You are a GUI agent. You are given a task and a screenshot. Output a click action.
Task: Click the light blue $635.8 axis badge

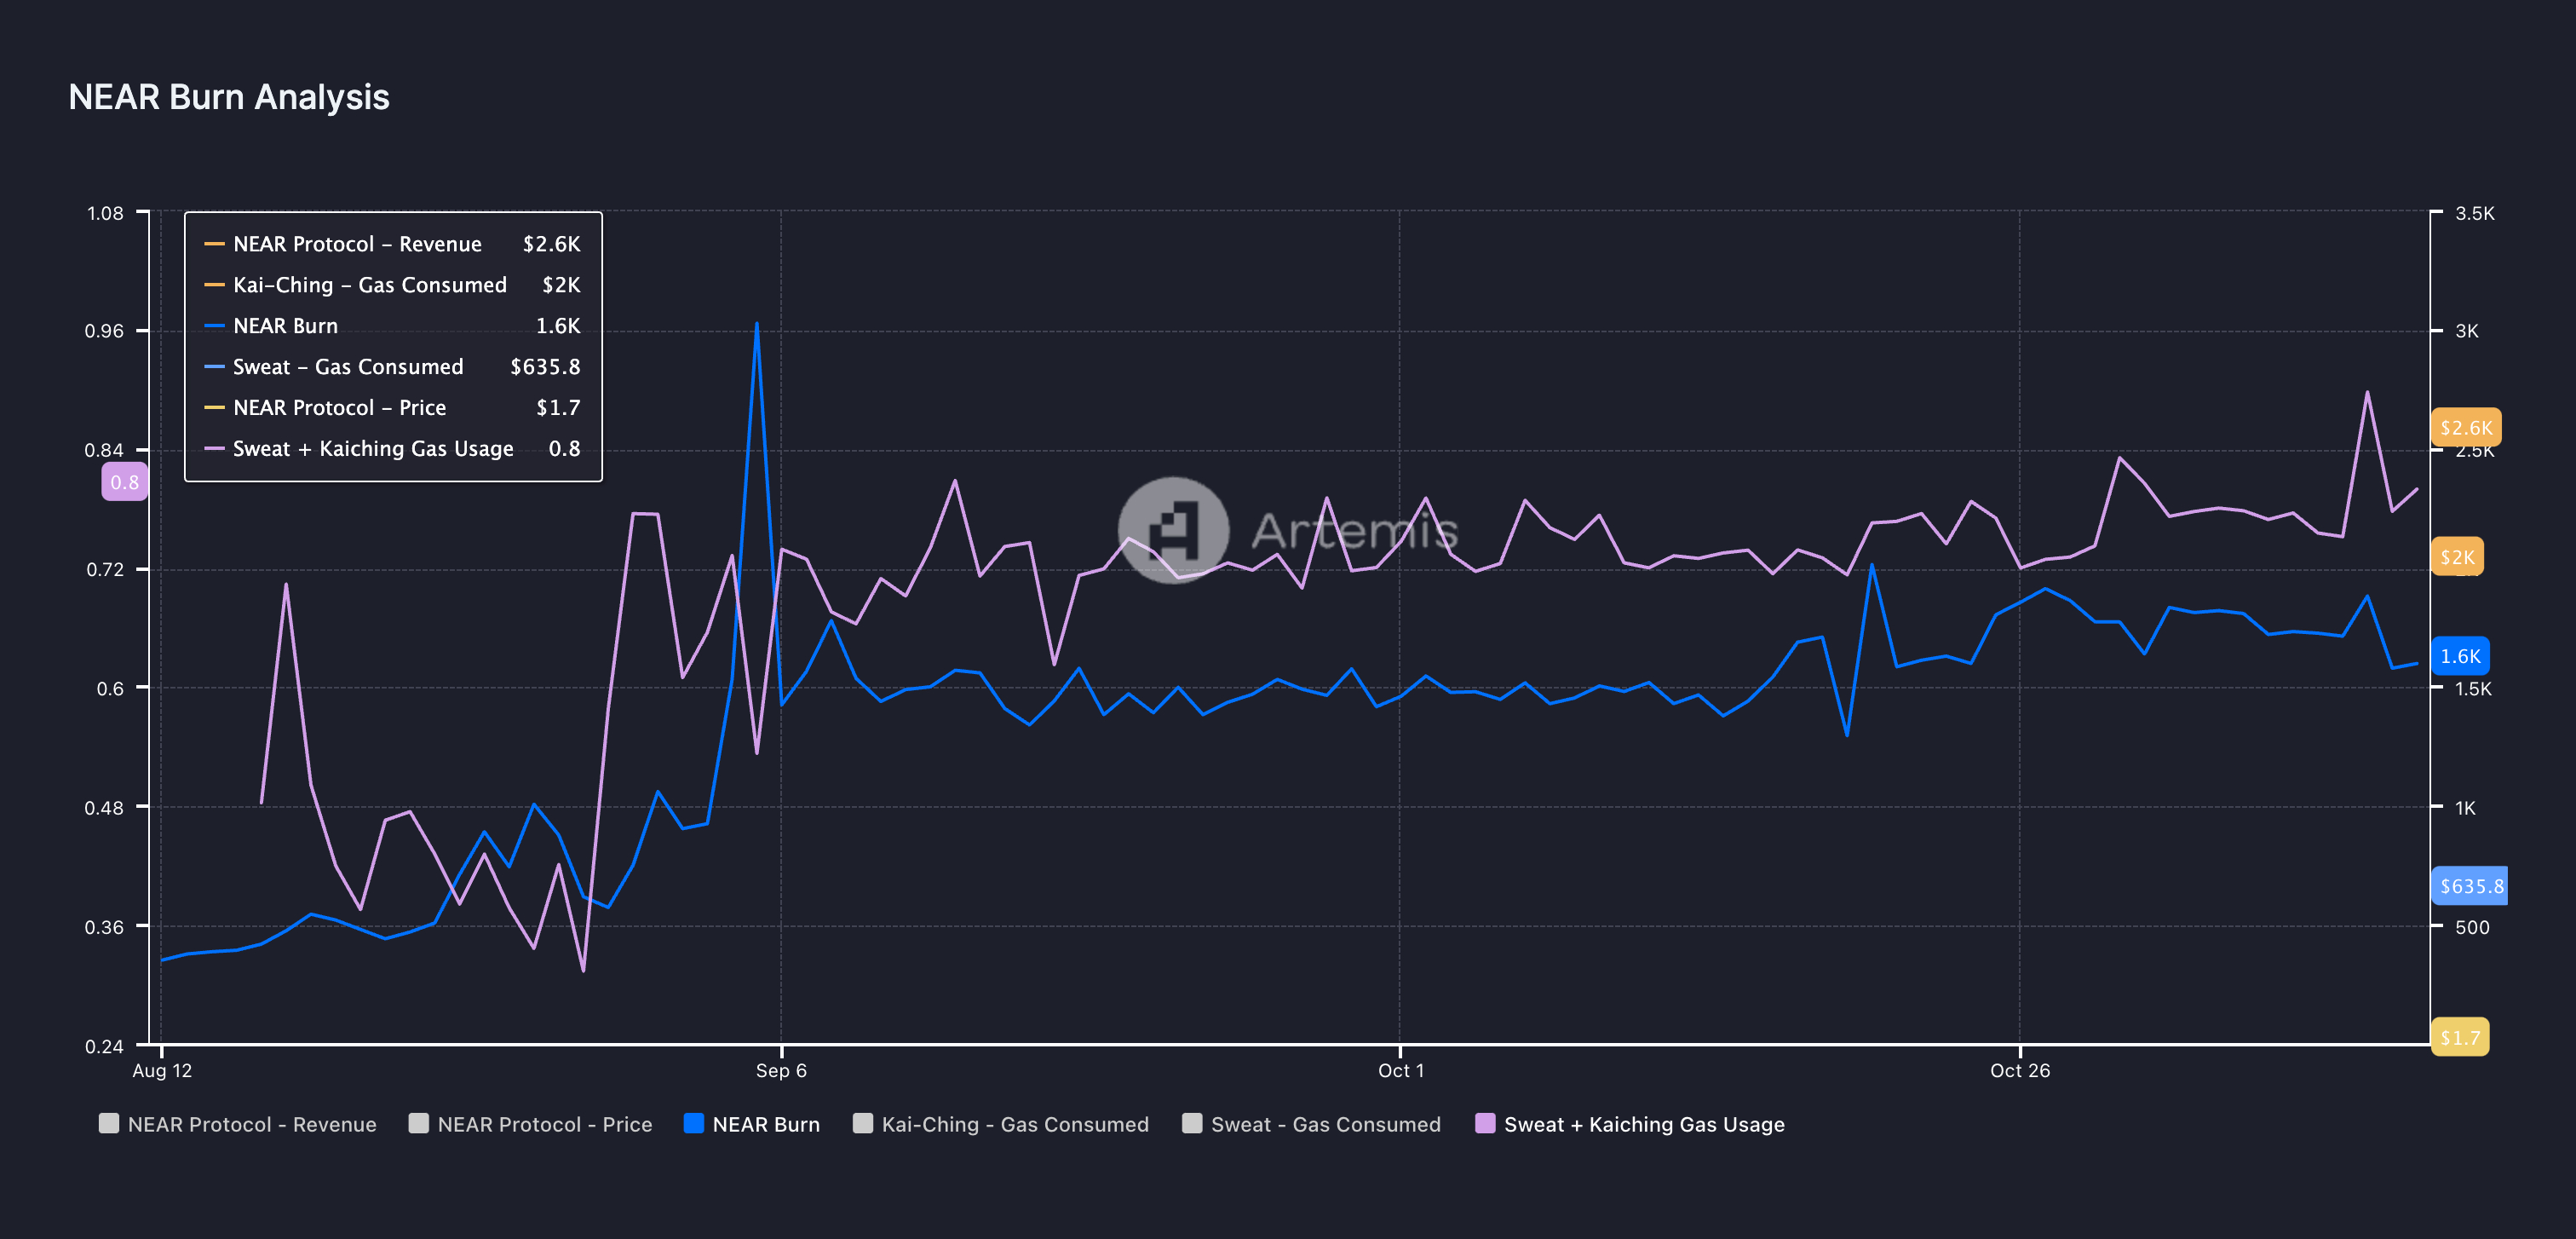(2470, 886)
